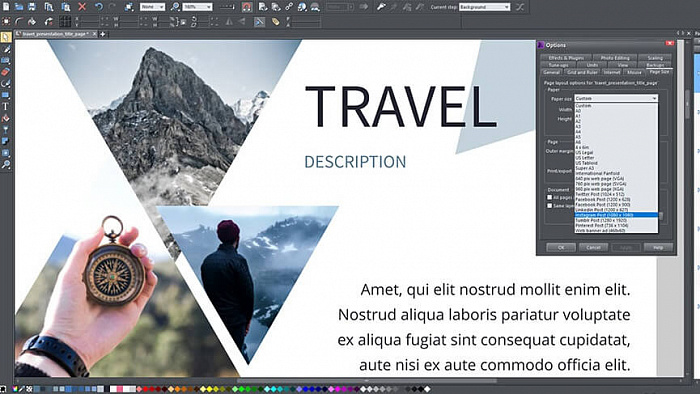This screenshot has width=700, height=394.
Task: Close the document tab with X
Action: (x=94, y=34)
